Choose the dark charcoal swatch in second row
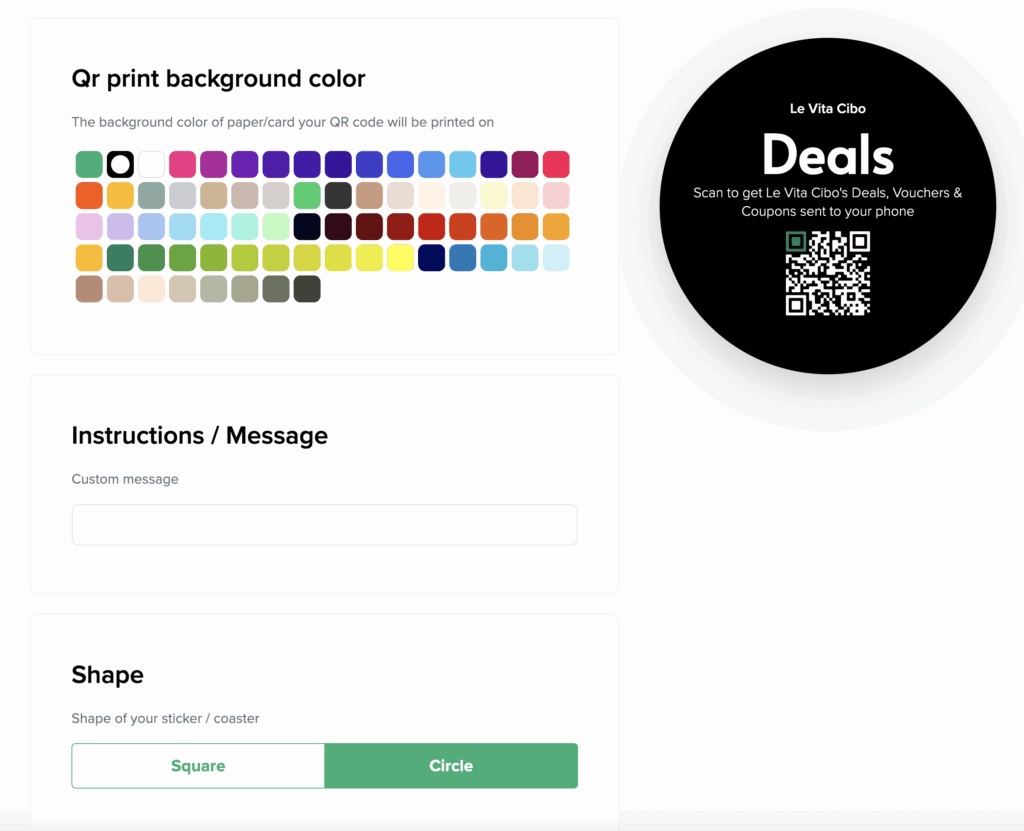 (338, 195)
